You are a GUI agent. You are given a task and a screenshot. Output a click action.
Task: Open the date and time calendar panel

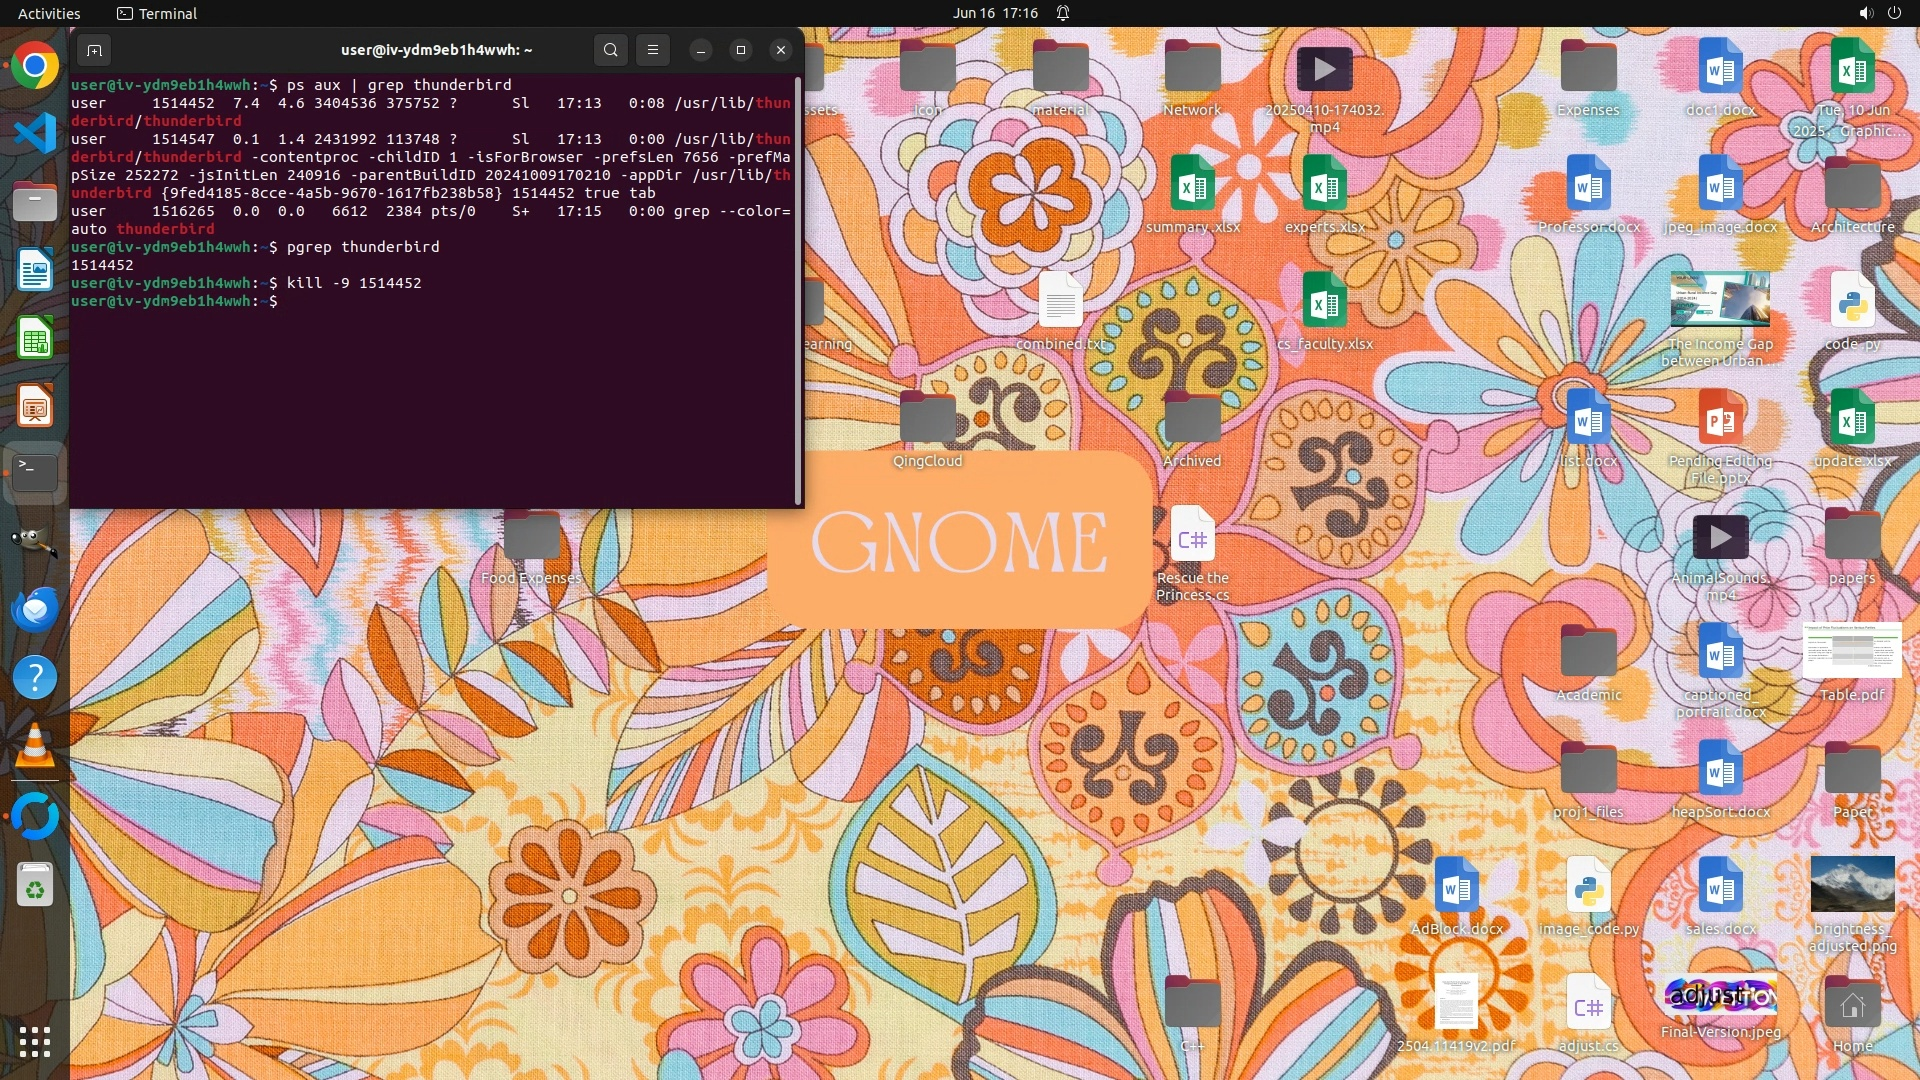click(995, 13)
